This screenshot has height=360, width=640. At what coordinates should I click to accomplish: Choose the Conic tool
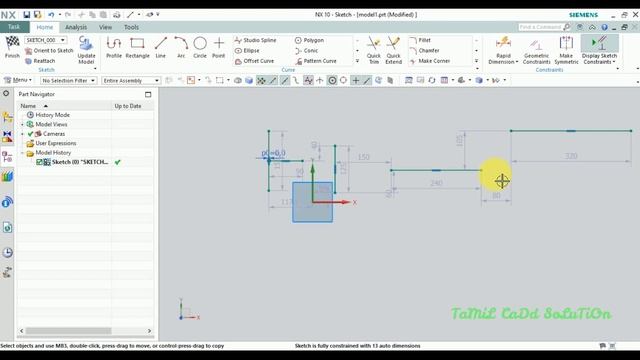[306, 51]
